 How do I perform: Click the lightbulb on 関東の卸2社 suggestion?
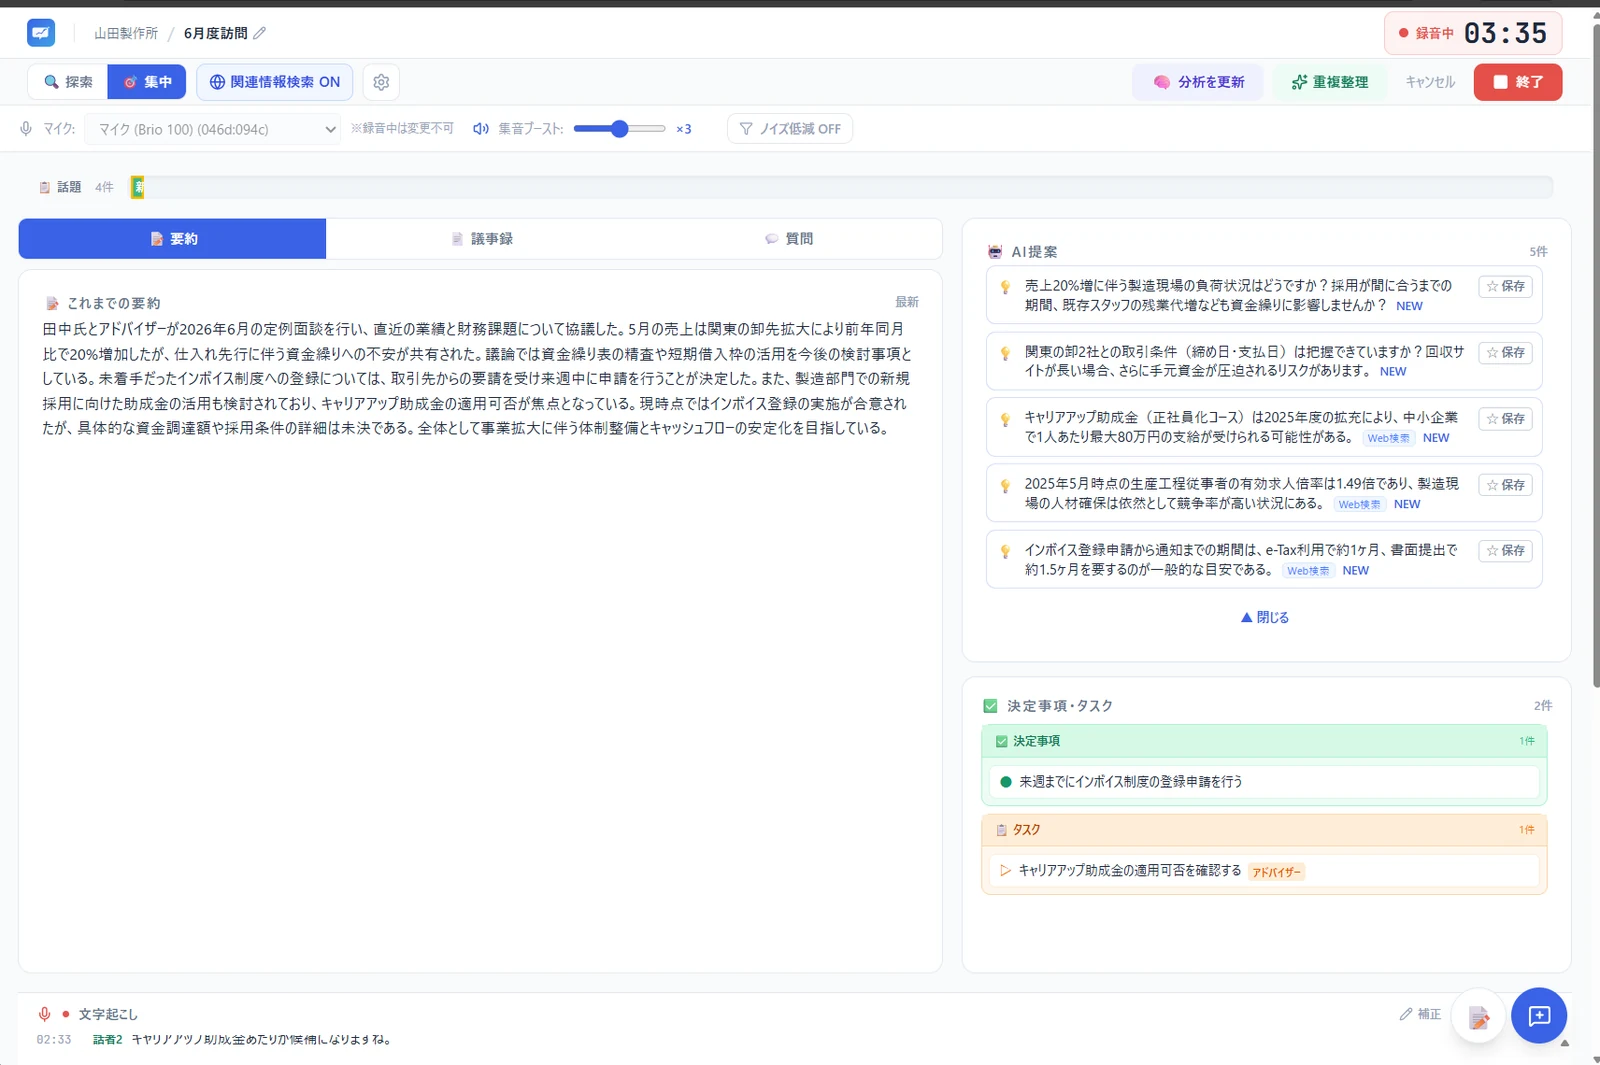click(1005, 353)
